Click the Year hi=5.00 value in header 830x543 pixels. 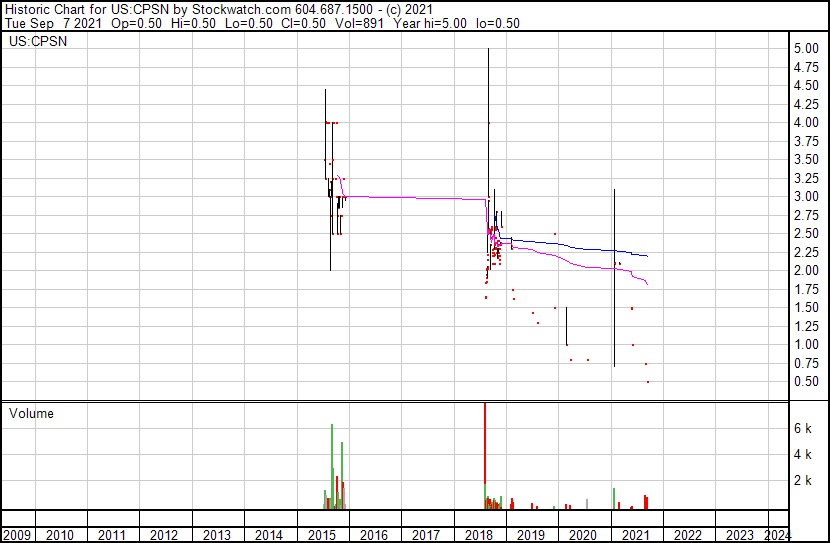click(x=429, y=23)
